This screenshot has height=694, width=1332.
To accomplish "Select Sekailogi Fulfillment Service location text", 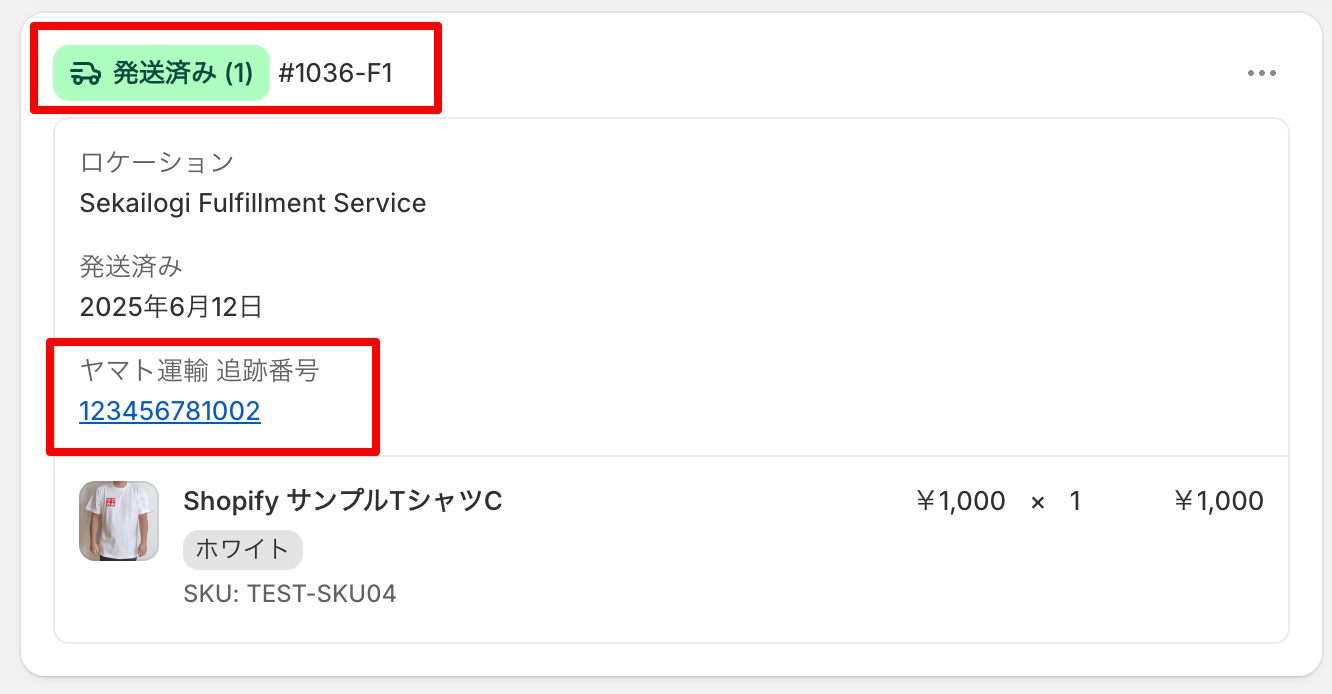I will (252, 204).
